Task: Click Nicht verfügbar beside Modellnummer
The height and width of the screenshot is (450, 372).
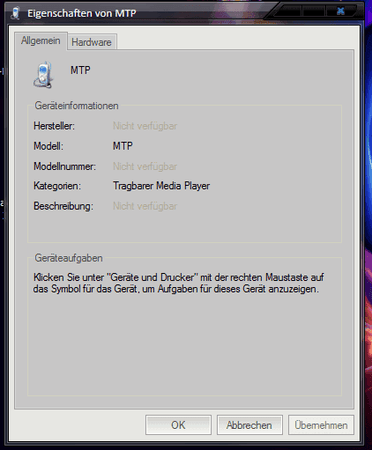Action: 145,166
